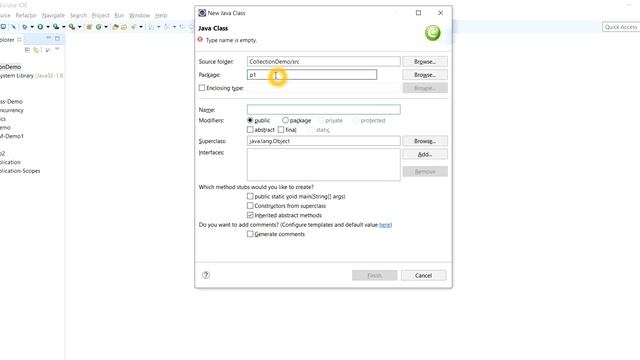Viewport: 640px width, 360px height.
Task: Open the Debug dropdown arrow in toolbar
Action: click(32, 27)
